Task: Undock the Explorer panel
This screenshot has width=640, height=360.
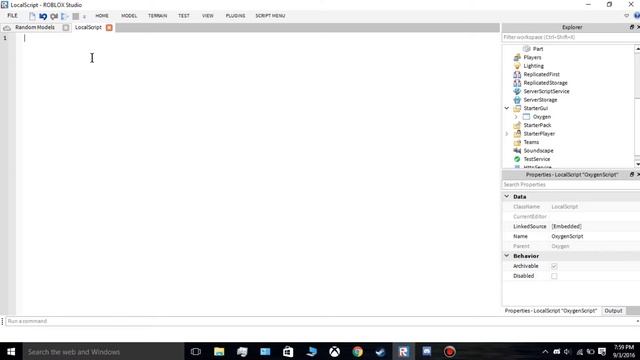Action: click(632, 27)
